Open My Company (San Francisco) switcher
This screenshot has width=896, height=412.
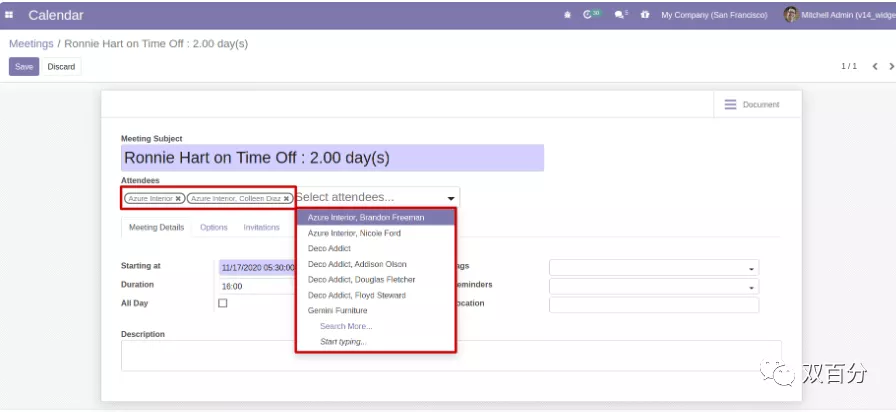click(714, 15)
